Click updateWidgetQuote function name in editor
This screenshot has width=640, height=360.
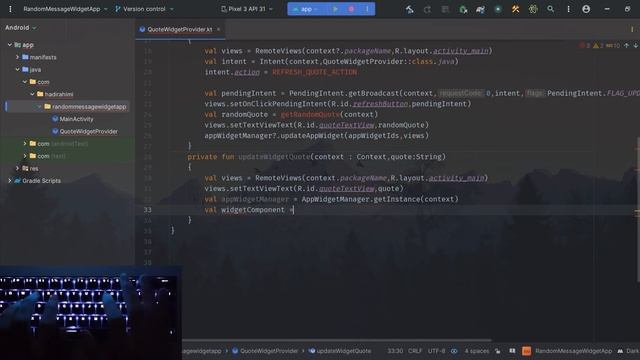274,157
